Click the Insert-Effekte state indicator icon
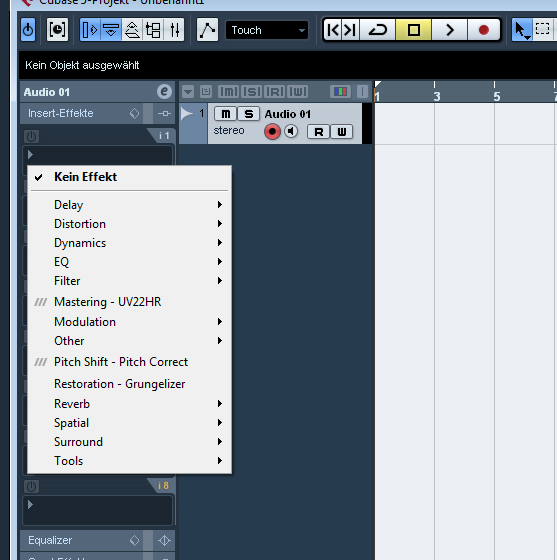Image resolution: width=557 pixels, height=560 pixels. [x=164, y=114]
